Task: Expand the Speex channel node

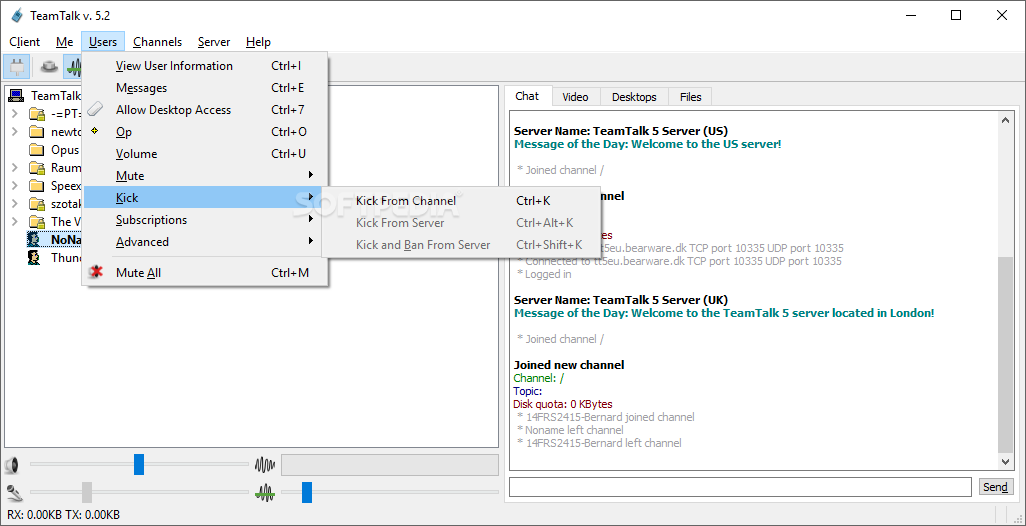Action: pos(14,186)
